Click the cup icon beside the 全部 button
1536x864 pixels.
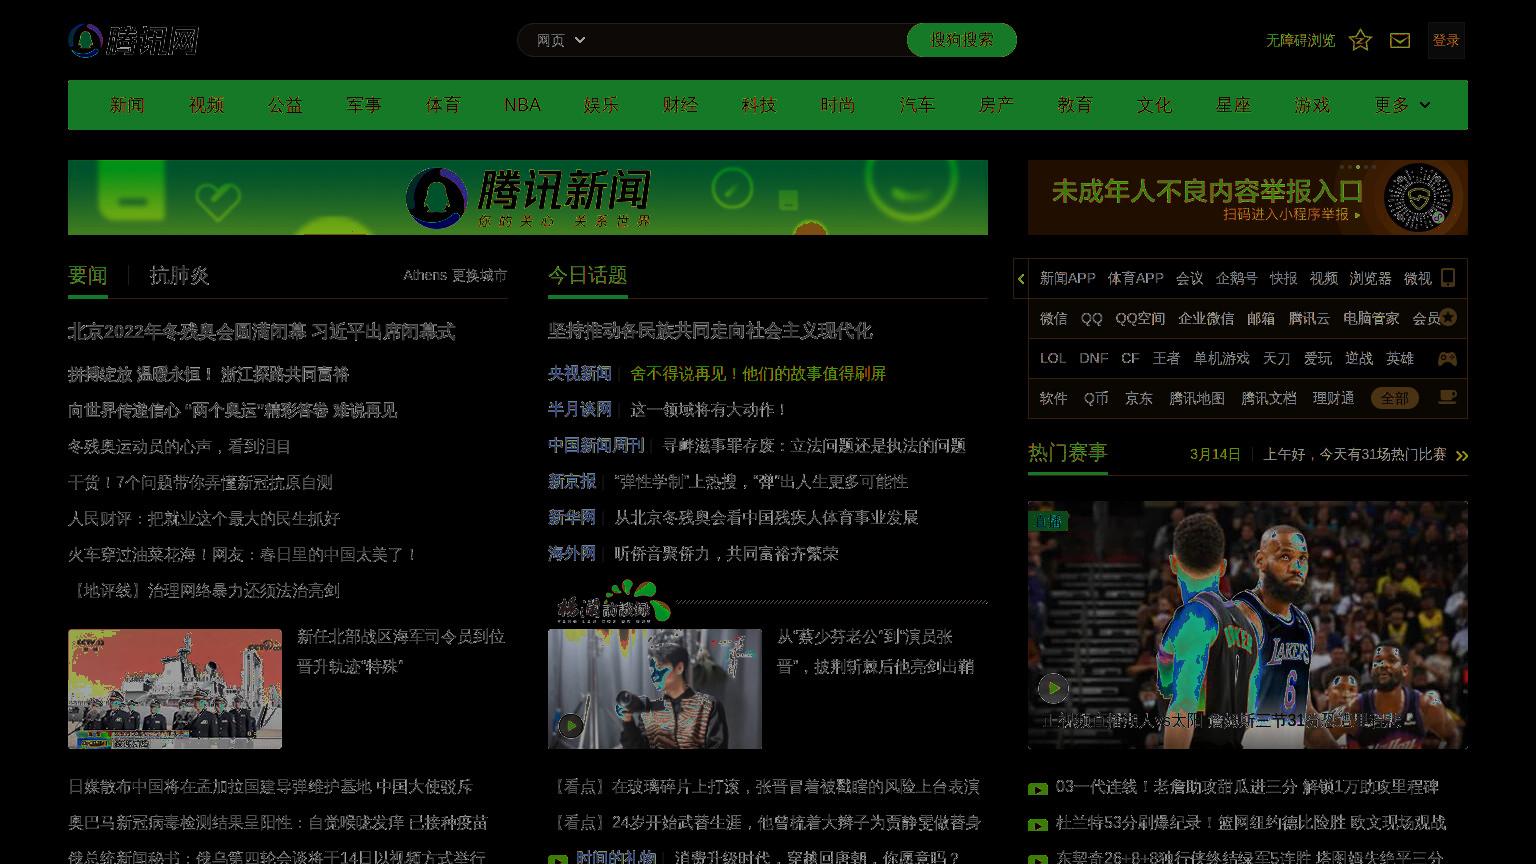pos(1447,397)
